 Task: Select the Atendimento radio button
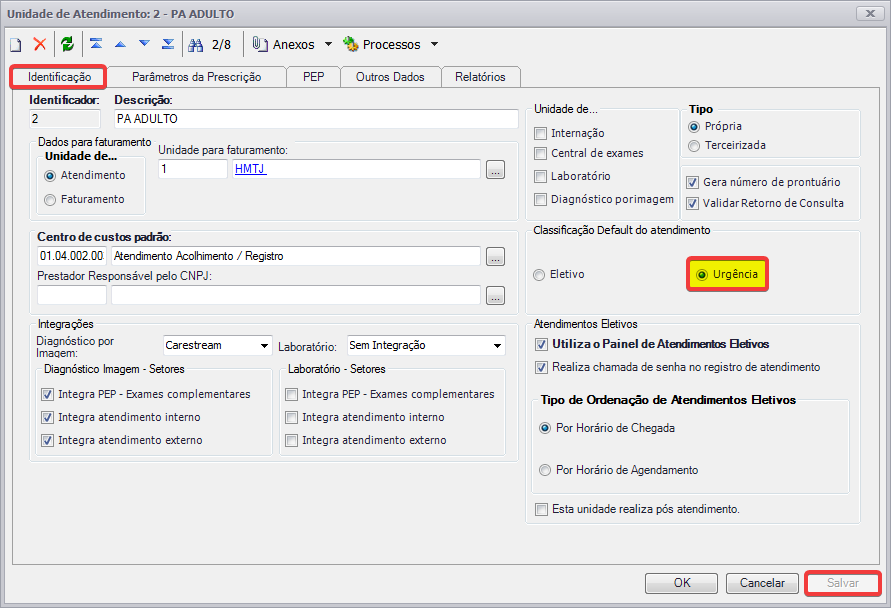[50, 176]
